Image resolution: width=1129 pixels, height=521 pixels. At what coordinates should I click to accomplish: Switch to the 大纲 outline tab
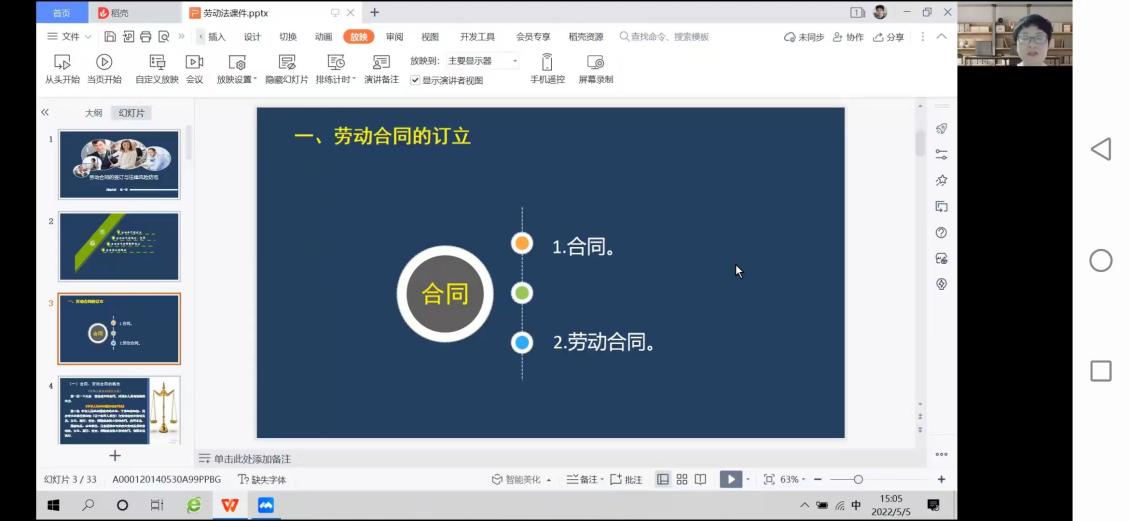[93, 113]
